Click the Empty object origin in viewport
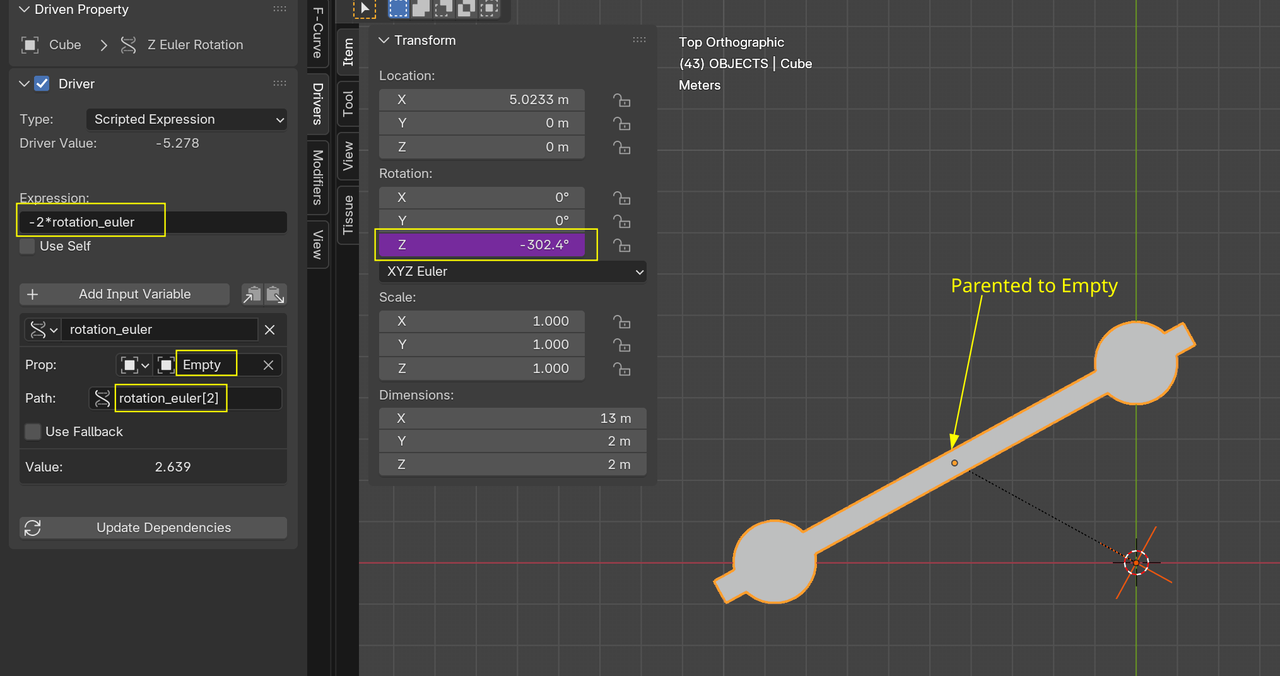The image size is (1280, 676). 1136,562
